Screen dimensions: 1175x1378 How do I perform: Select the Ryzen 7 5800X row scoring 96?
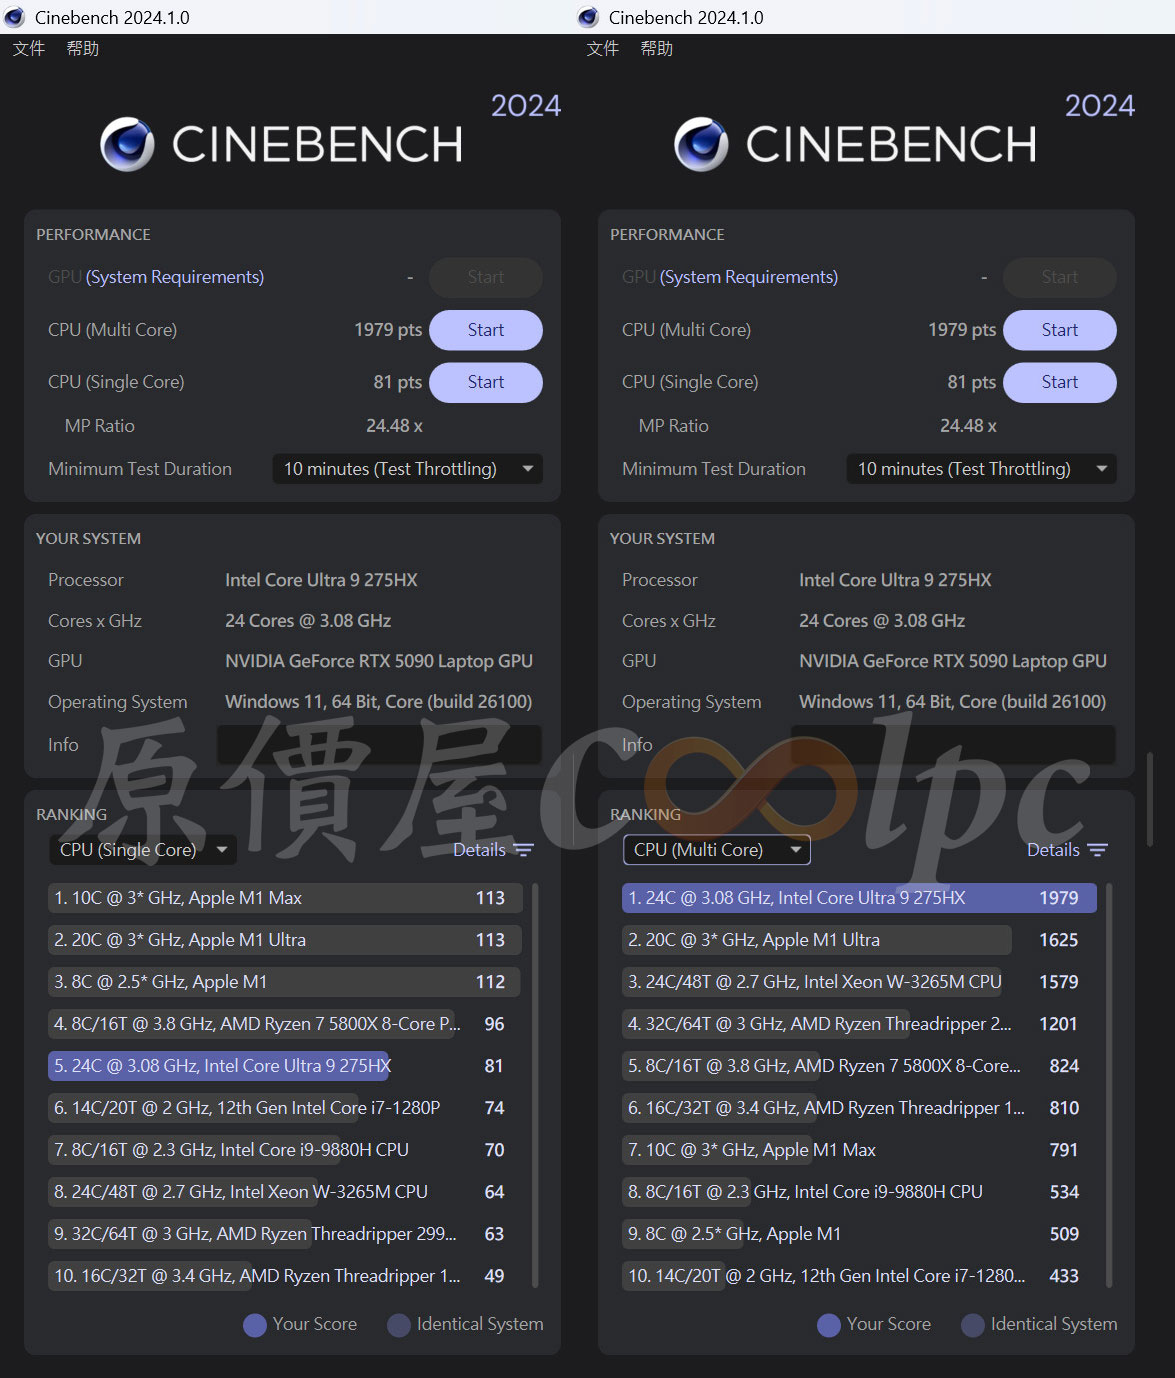(285, 1024)
